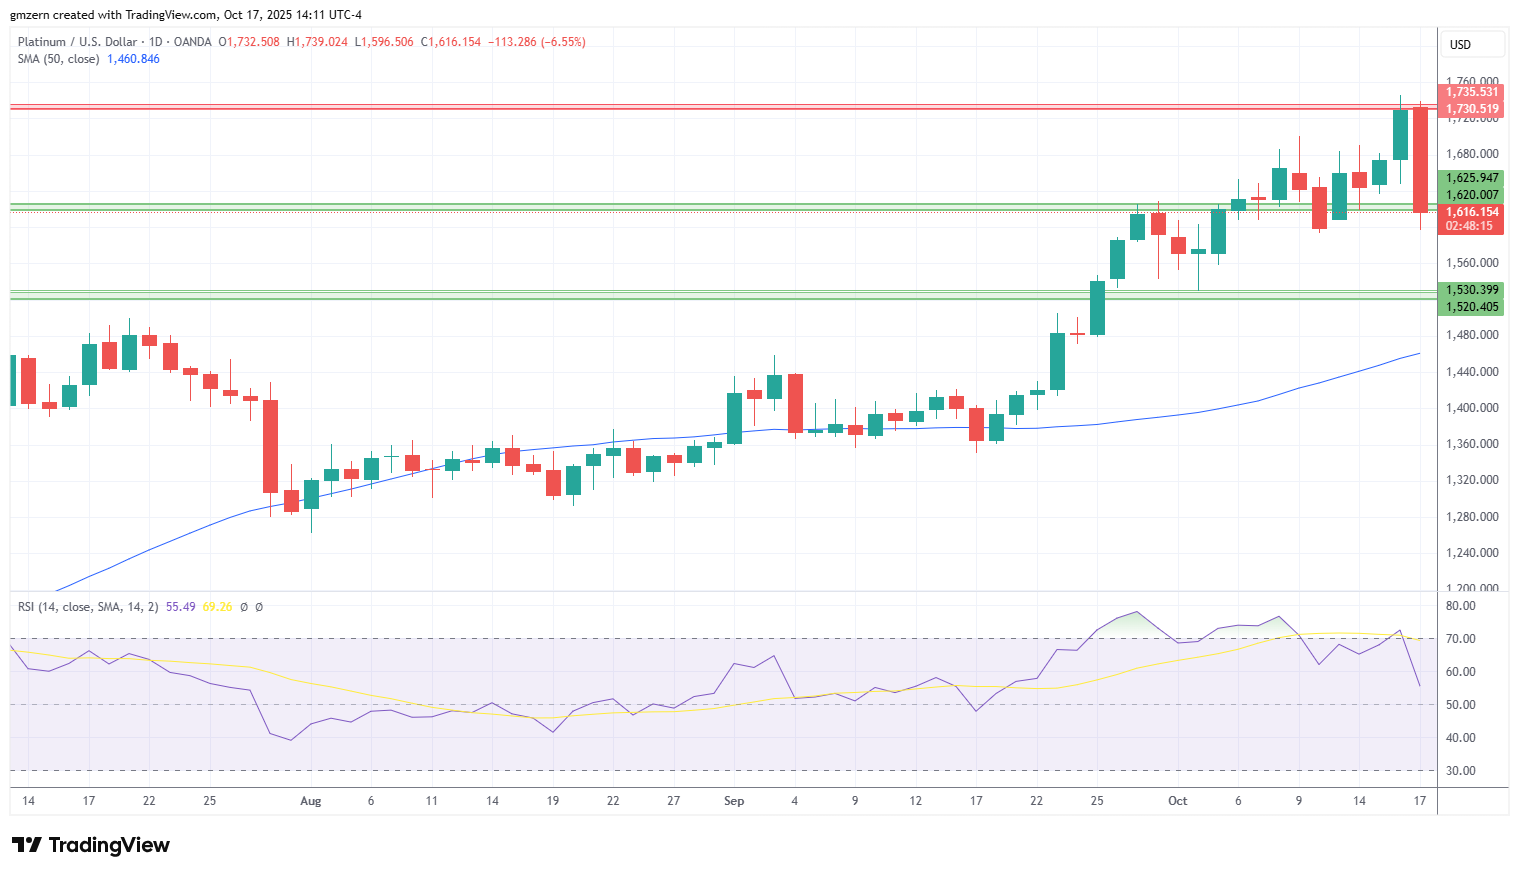Click the open value O1,732.508
Screen dimensions: 1519x875
[x=249, y=42]
